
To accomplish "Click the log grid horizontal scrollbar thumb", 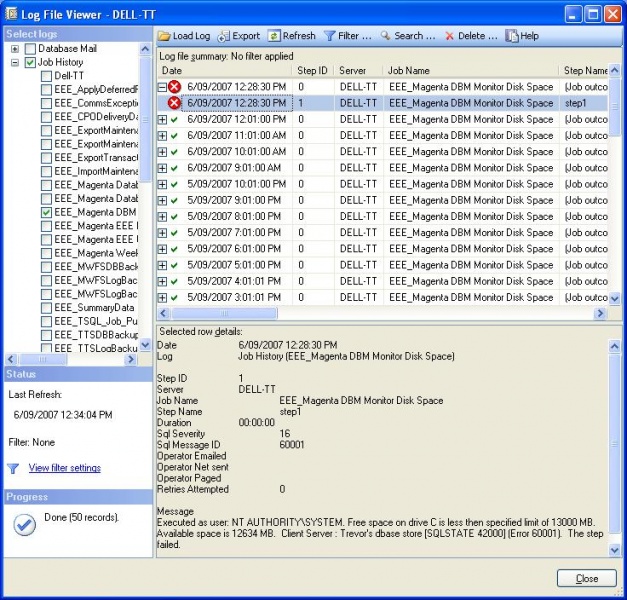I will point(224,314).
